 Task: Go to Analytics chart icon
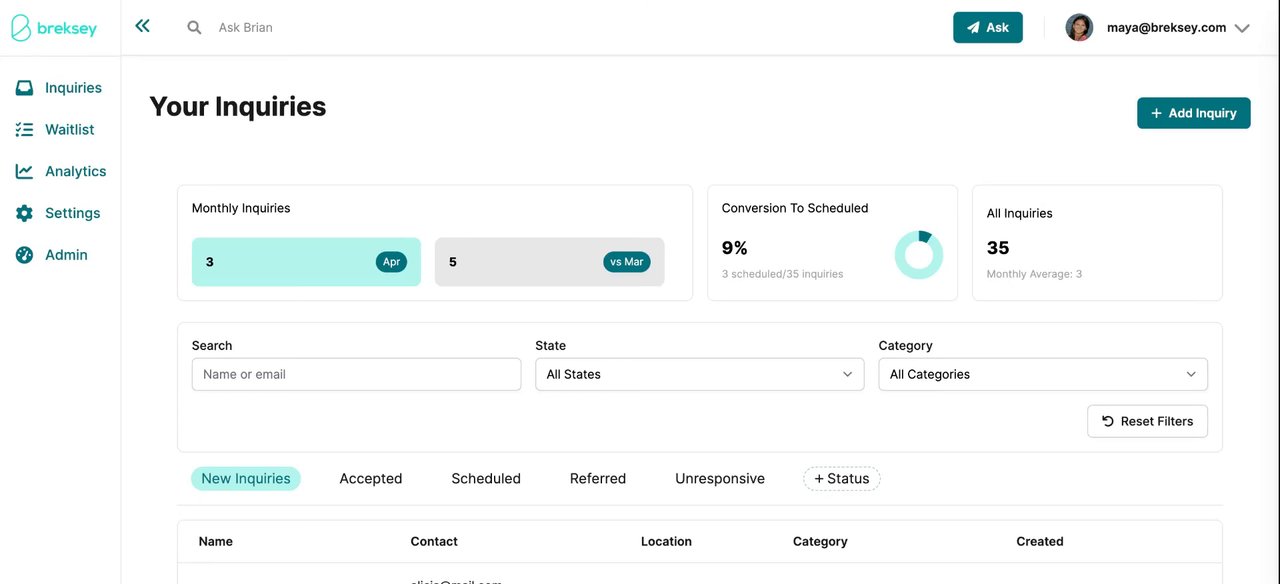coord(24,172)
